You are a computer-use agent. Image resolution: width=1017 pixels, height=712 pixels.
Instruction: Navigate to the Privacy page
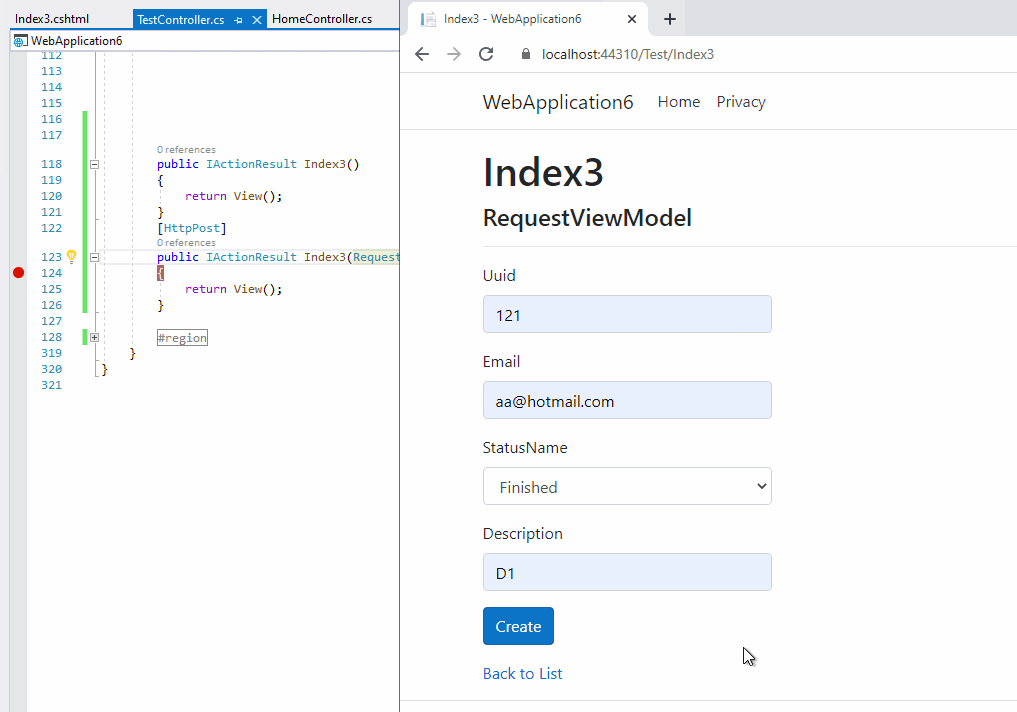(740, 101)
